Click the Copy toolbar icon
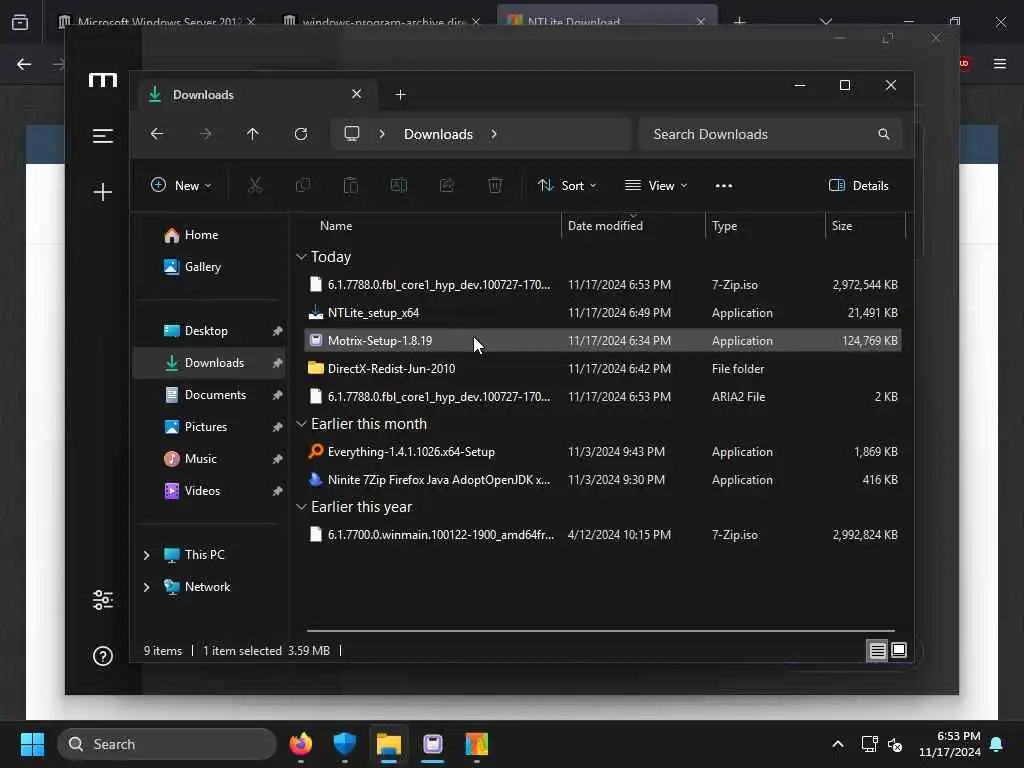Image resolution: width=1024 pixels, height=768 pixels. [x=303, y=185]
